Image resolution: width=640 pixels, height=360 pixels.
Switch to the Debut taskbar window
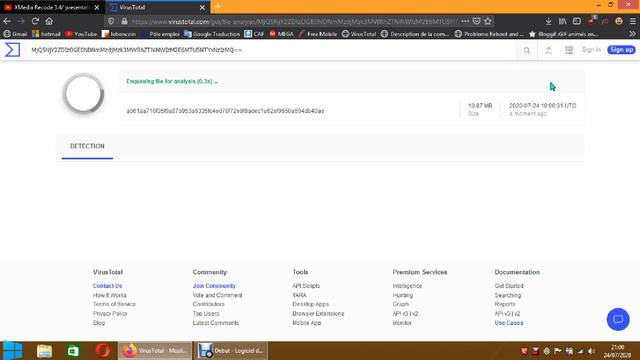pyautogui.click(x=231, y=351)
